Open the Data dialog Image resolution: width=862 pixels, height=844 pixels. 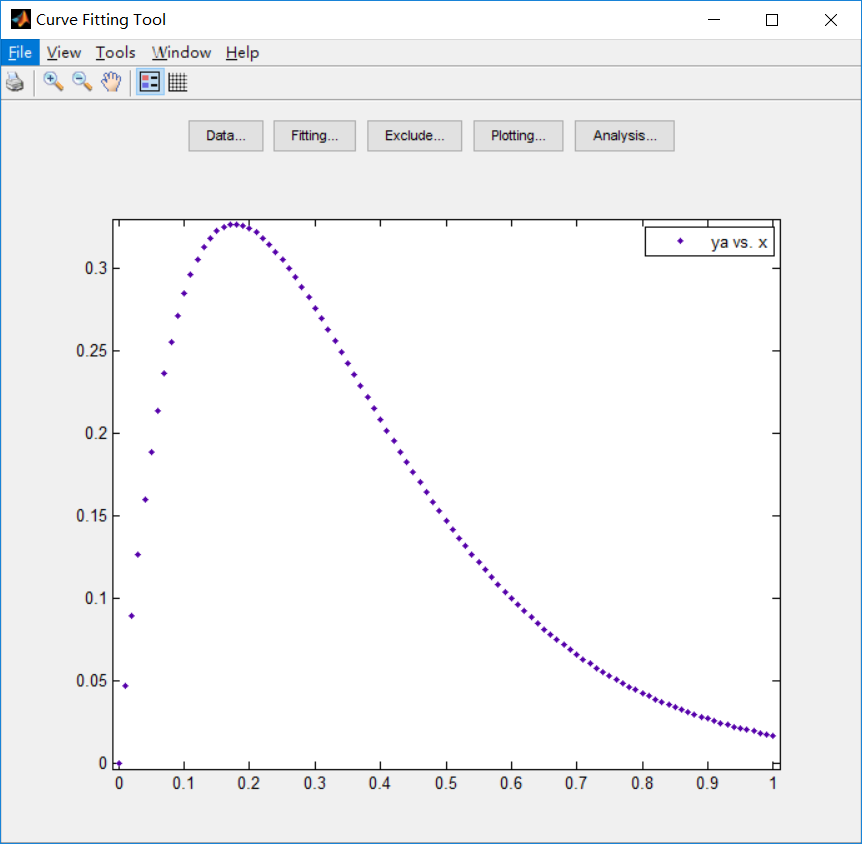pyautogui.click(x=225, y=135)
